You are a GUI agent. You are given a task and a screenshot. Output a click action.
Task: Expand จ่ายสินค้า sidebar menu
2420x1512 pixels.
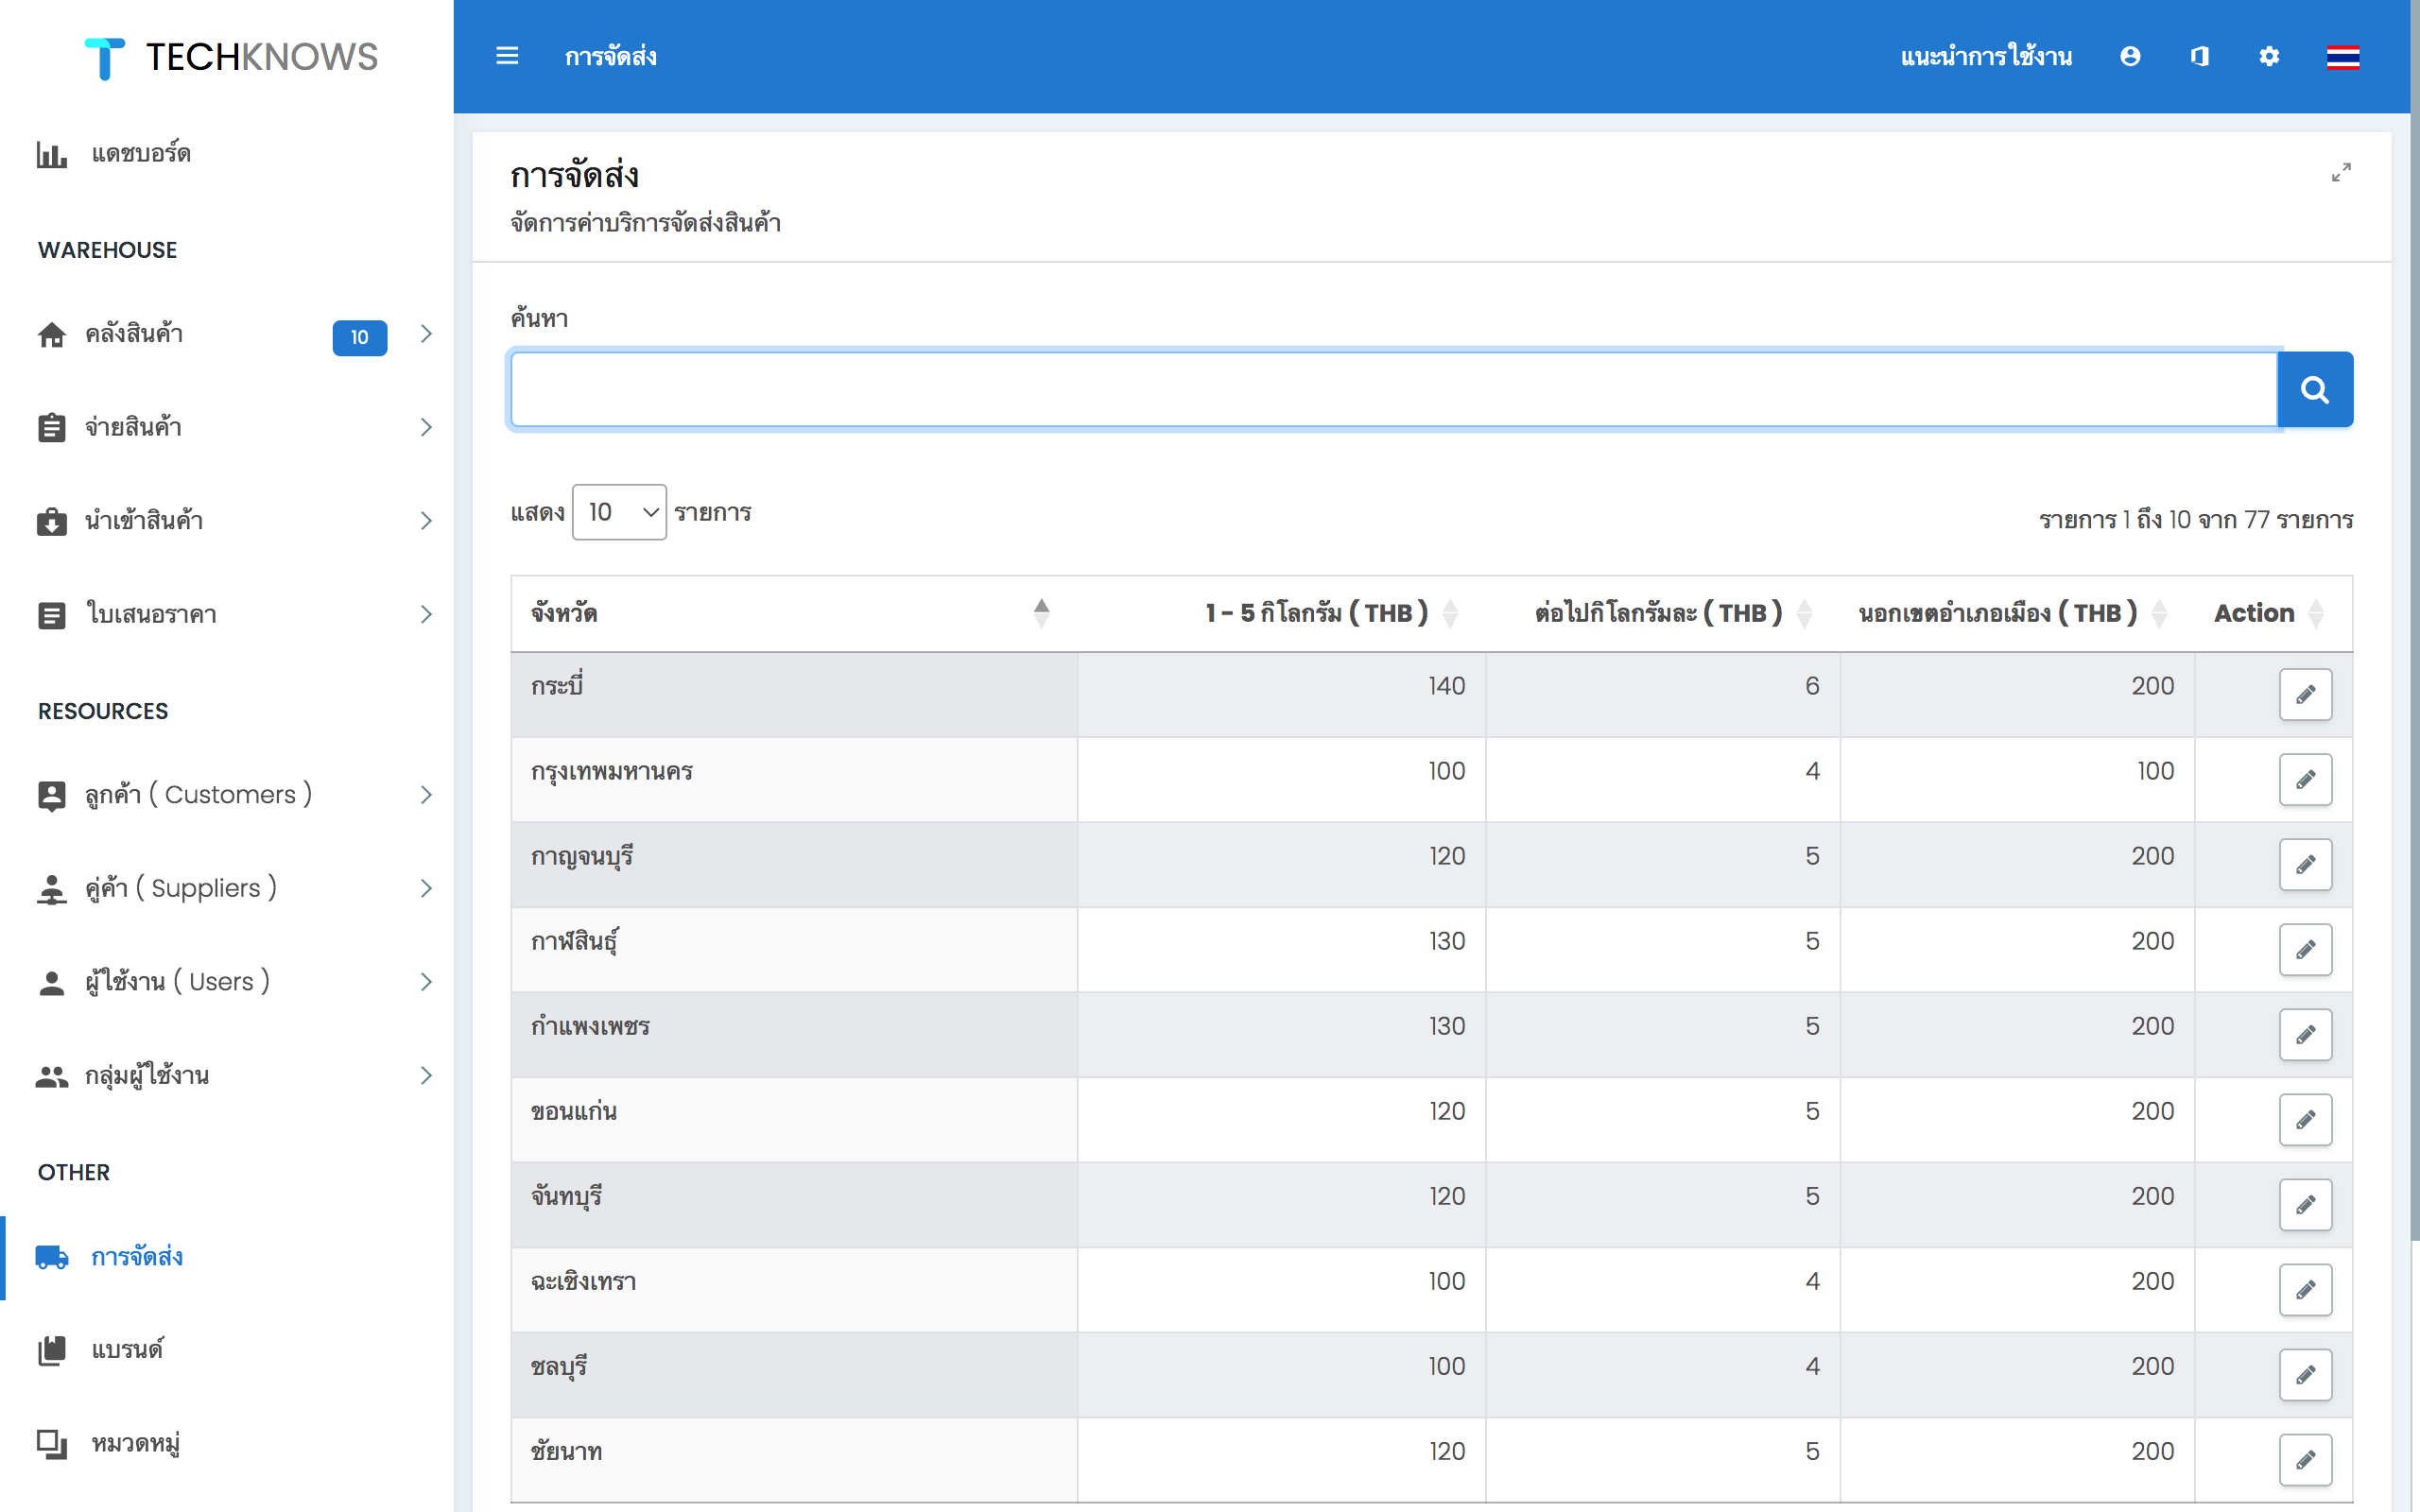425,427
